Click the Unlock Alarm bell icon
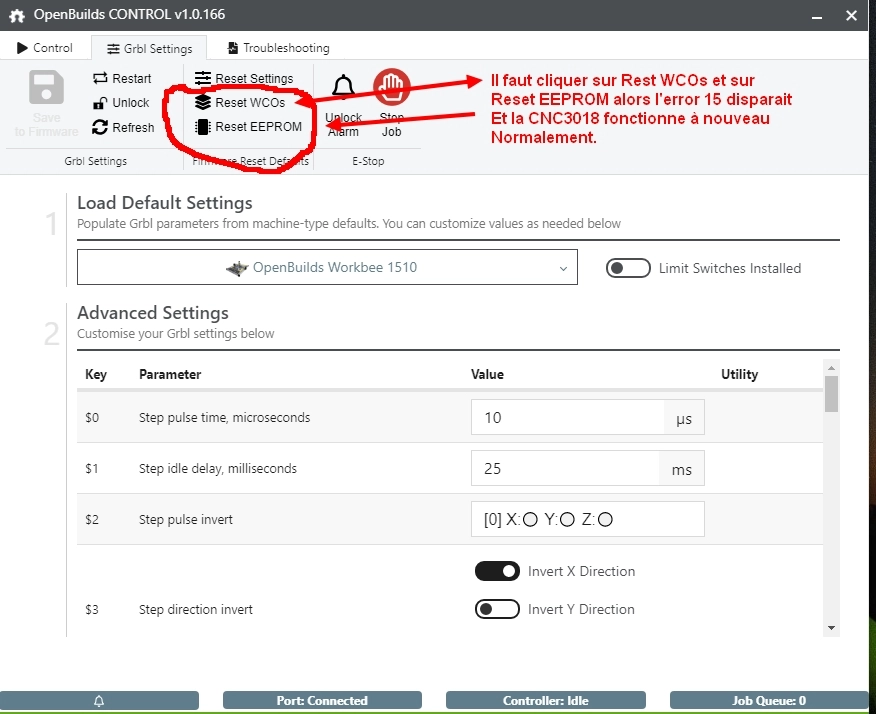Image resolution: width=876 pixels, height=714 pixels. tap(344, 87)
